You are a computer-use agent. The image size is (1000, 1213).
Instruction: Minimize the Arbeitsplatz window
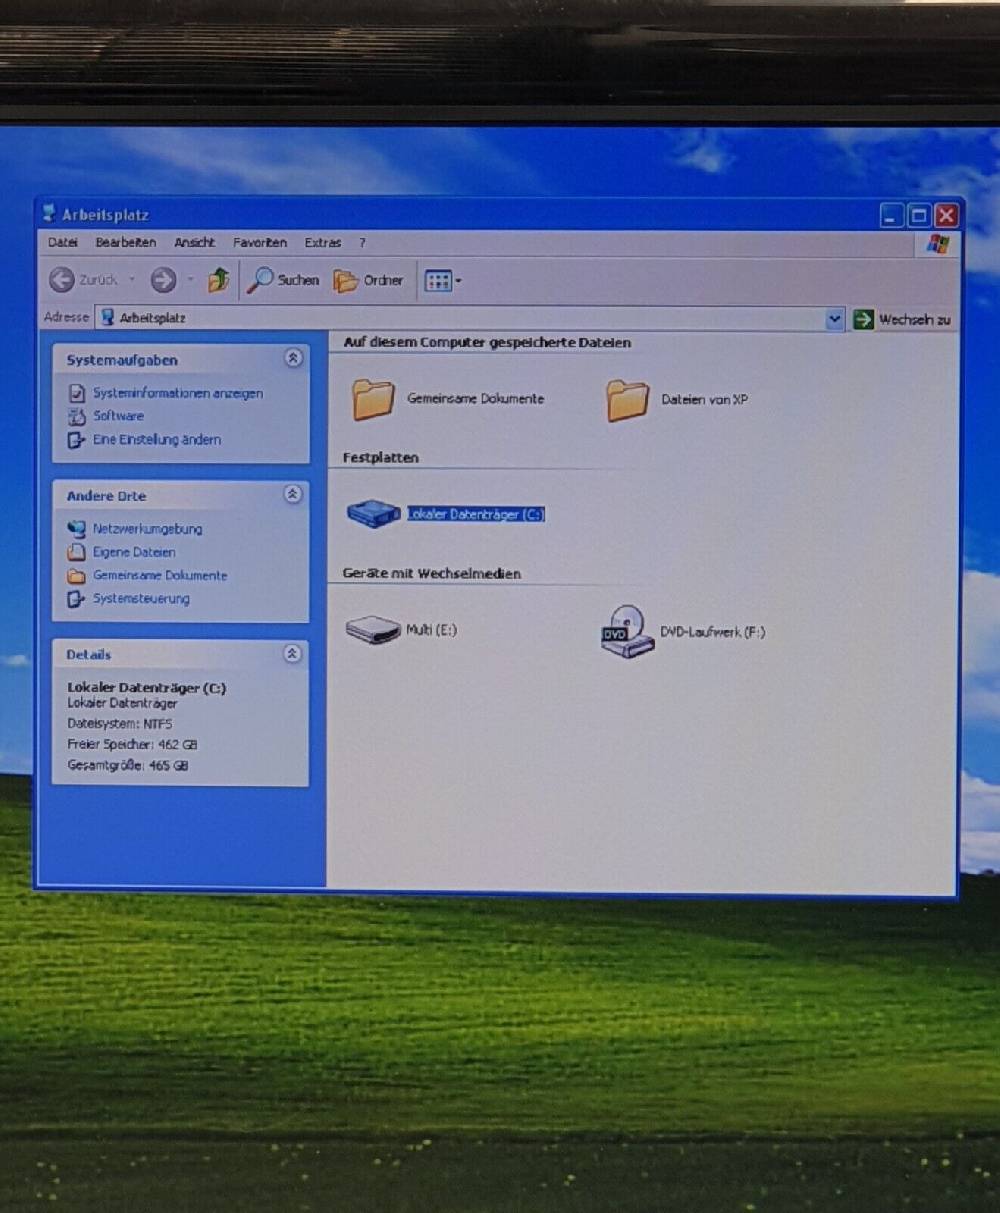[x=892, y=215]
